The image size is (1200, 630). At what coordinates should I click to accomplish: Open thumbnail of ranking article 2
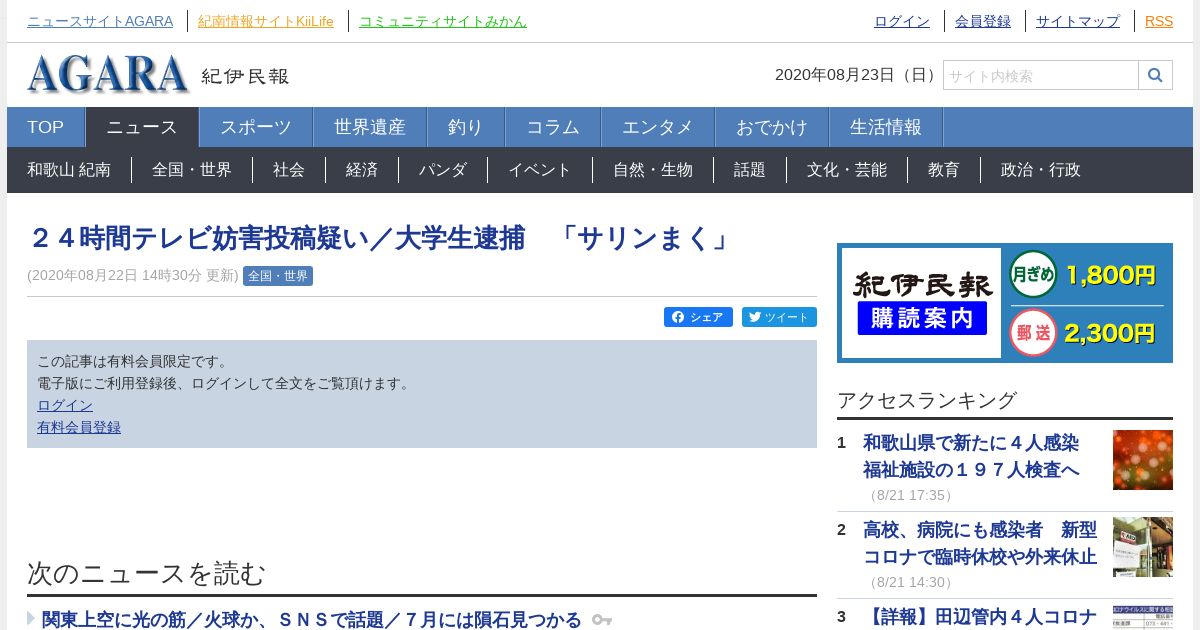pyautogui.click(x=1143, y=547)
